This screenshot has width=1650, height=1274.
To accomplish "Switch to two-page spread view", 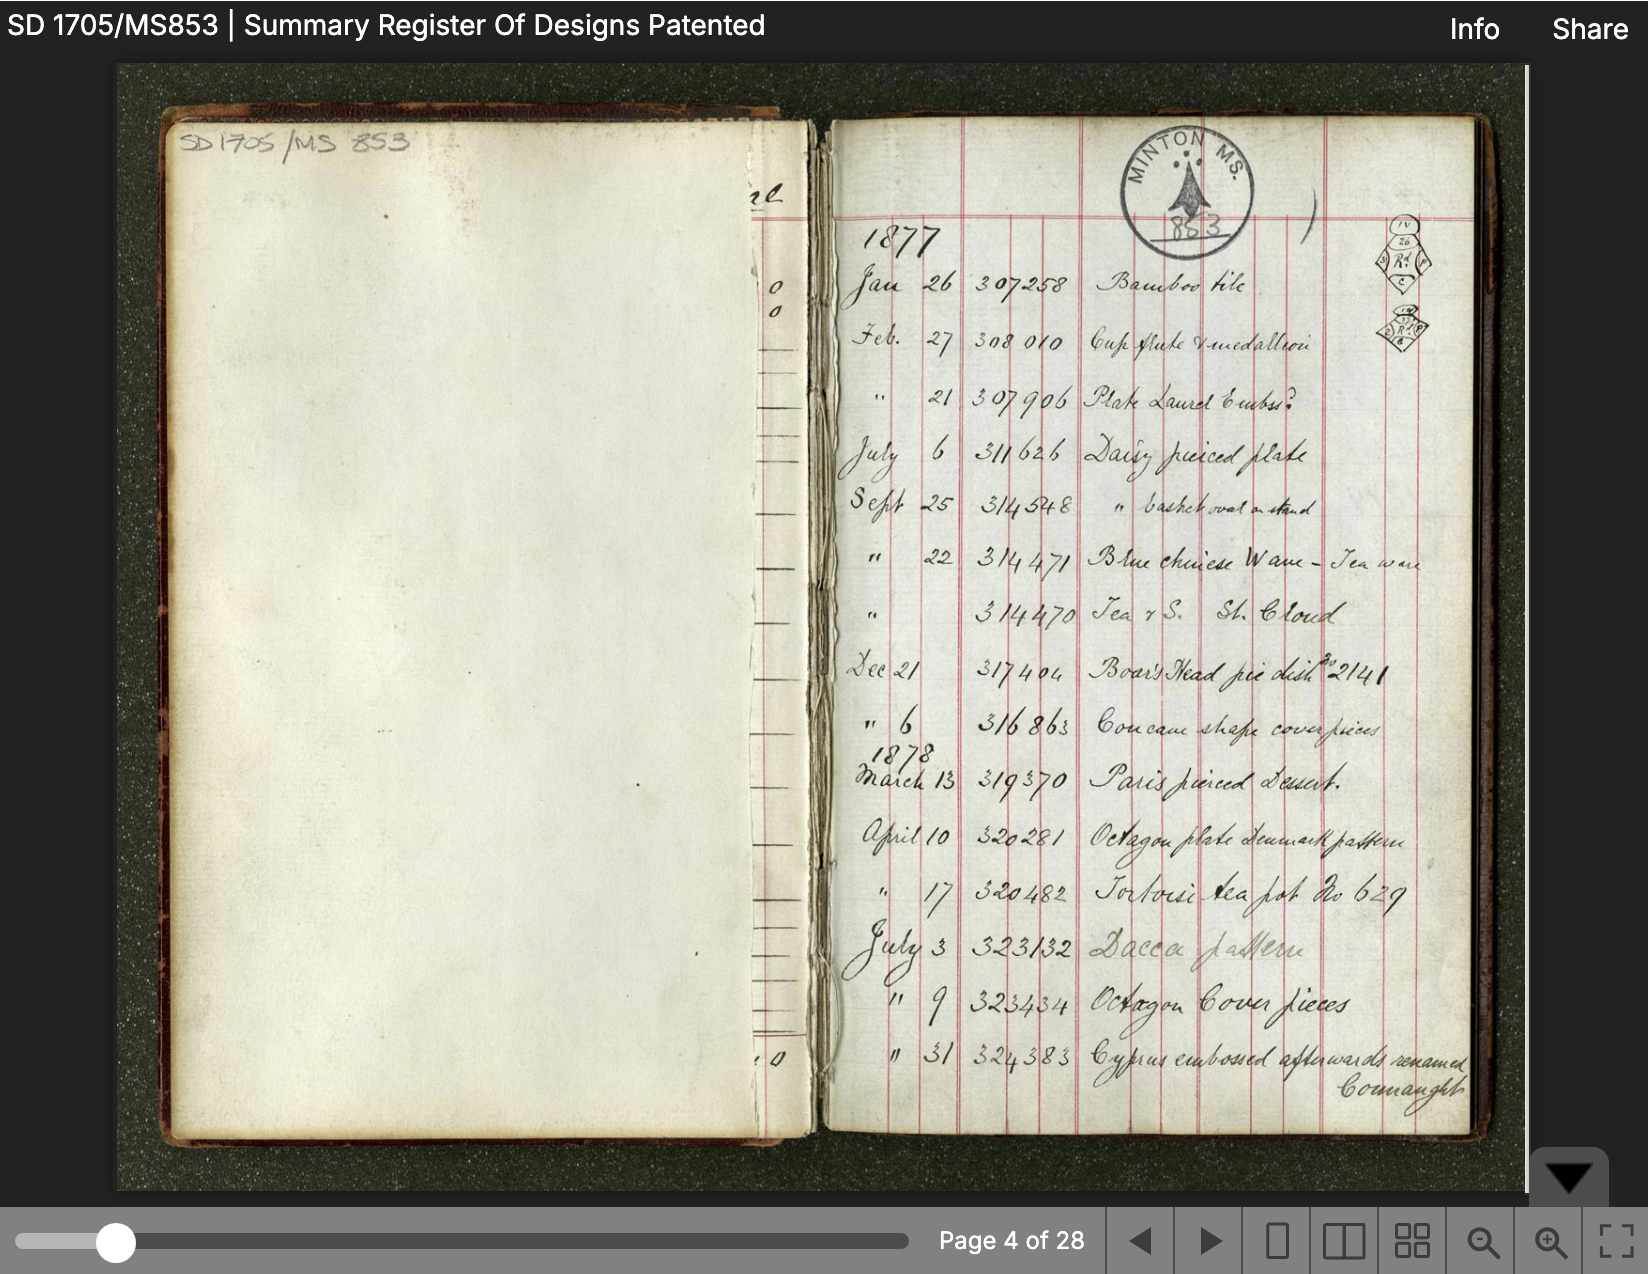I will coord(1343,1241).
